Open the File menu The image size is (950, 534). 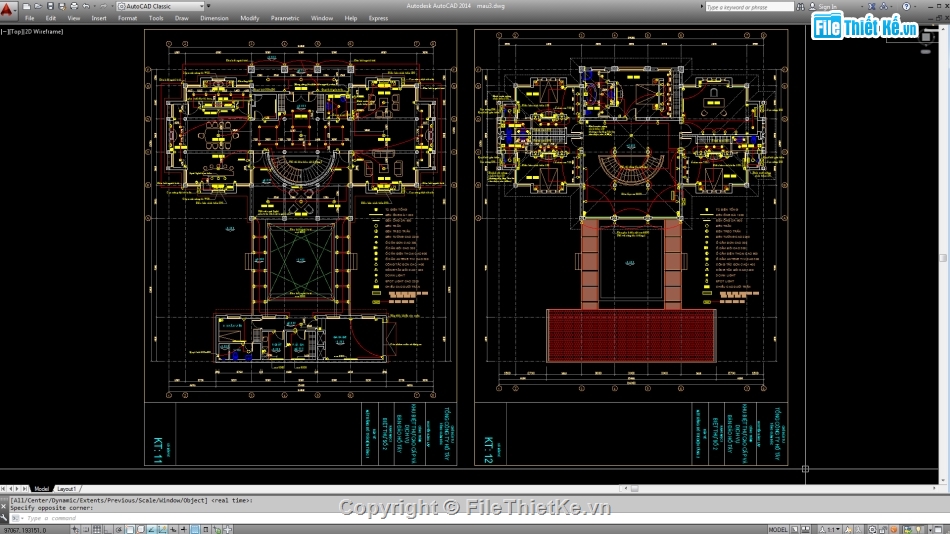click(30, 18)
